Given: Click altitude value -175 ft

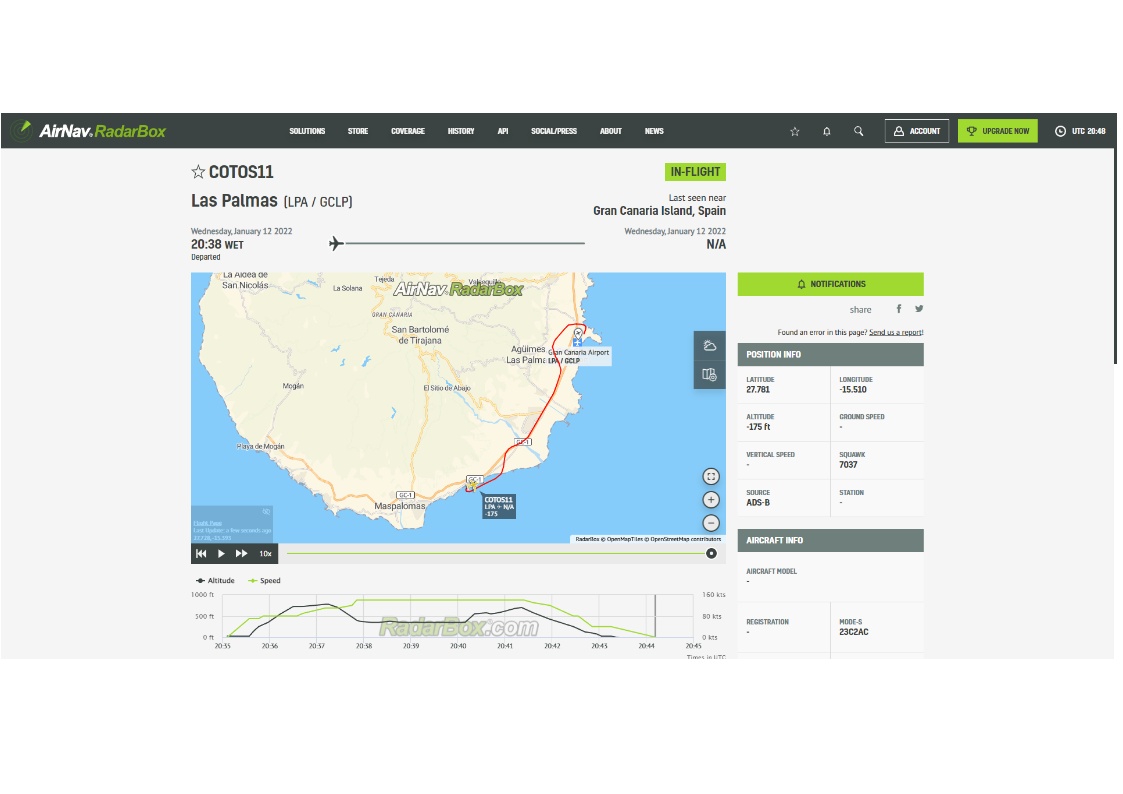Looking at the screenshot, I should pos(758,427).
